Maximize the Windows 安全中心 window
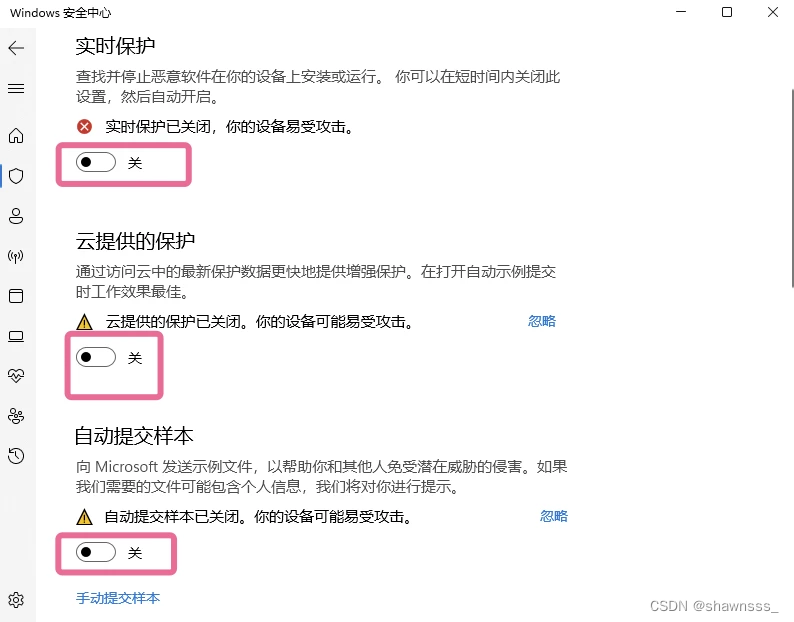794x622 pixels. (727, 12)
